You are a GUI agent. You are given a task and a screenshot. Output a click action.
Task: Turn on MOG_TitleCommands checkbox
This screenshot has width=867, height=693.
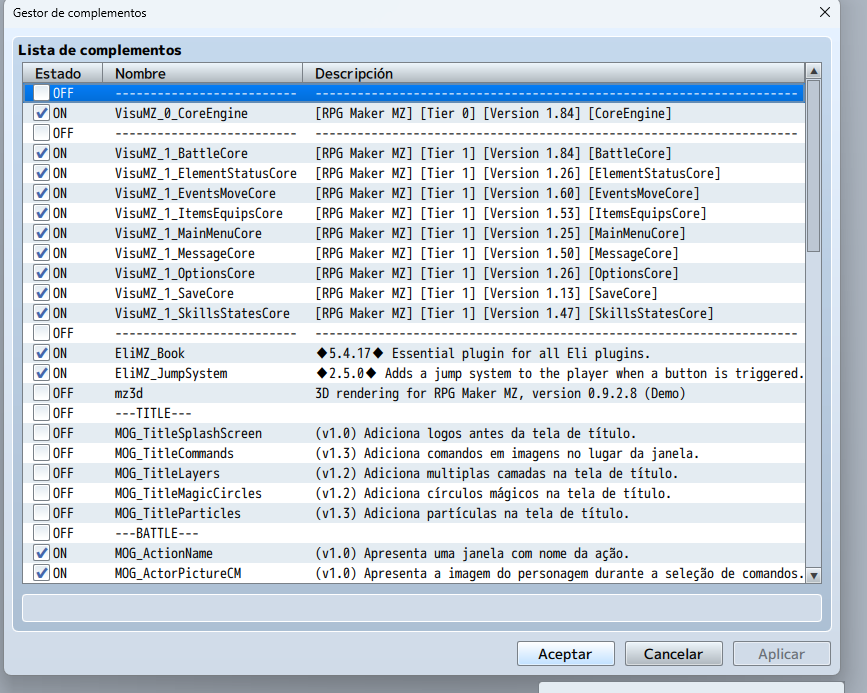(x=41, y=453)
